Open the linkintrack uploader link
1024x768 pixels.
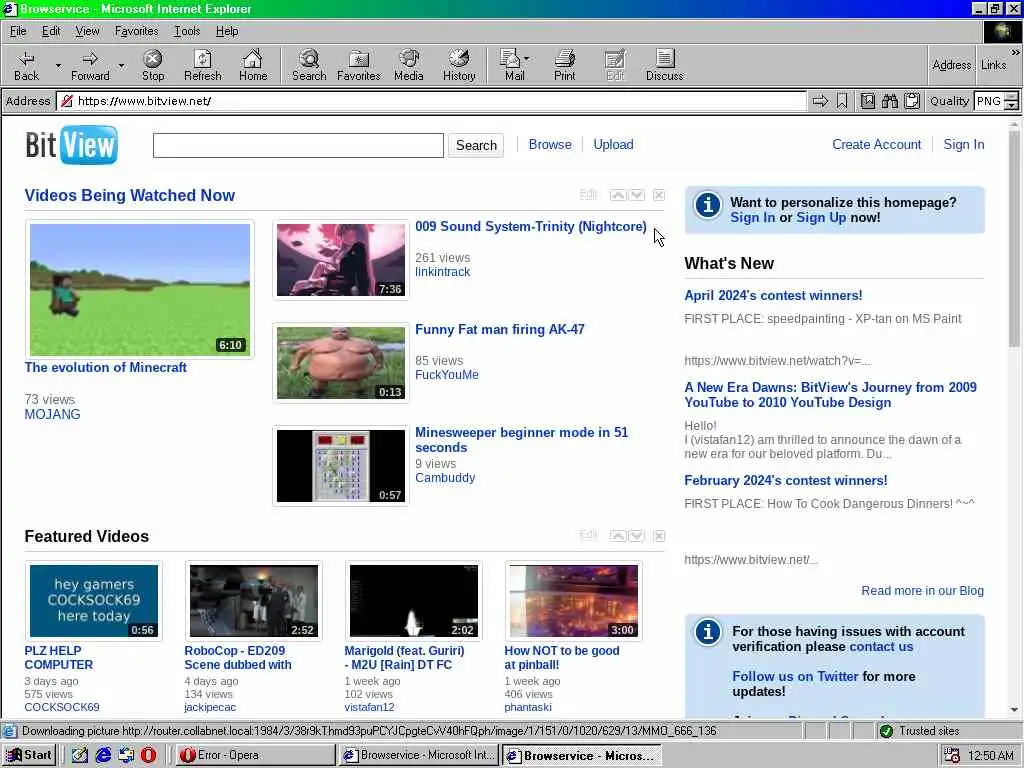442,272
